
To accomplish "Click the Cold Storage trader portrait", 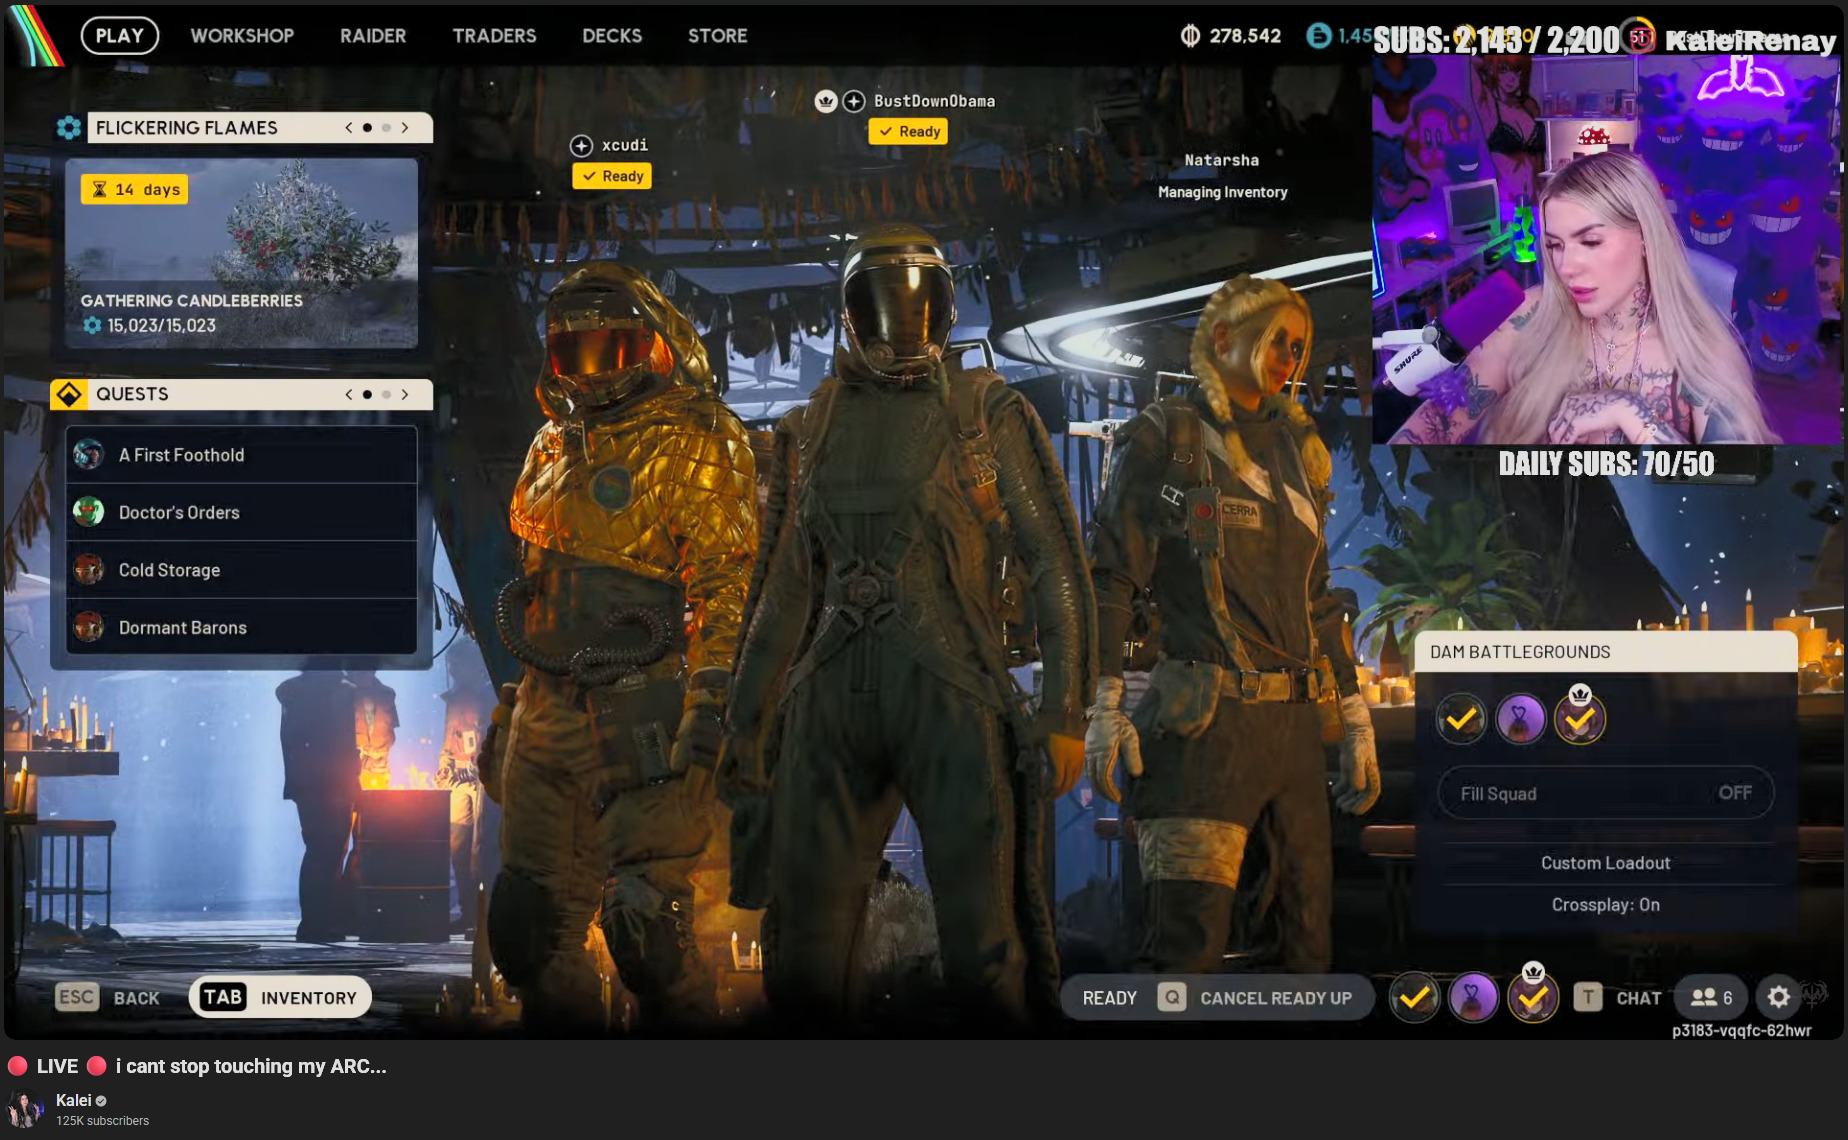I will [x=89, y=570].
